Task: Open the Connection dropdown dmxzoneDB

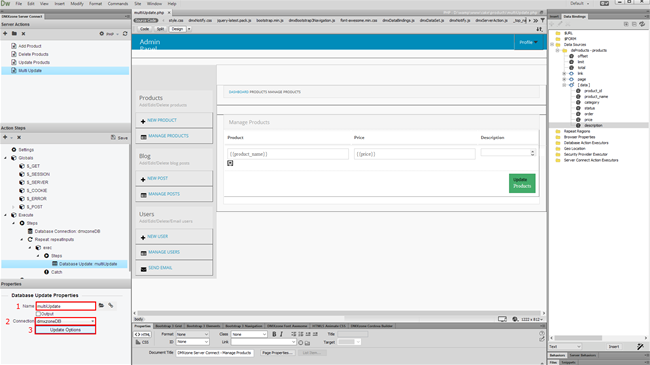Action: [65, 321]
